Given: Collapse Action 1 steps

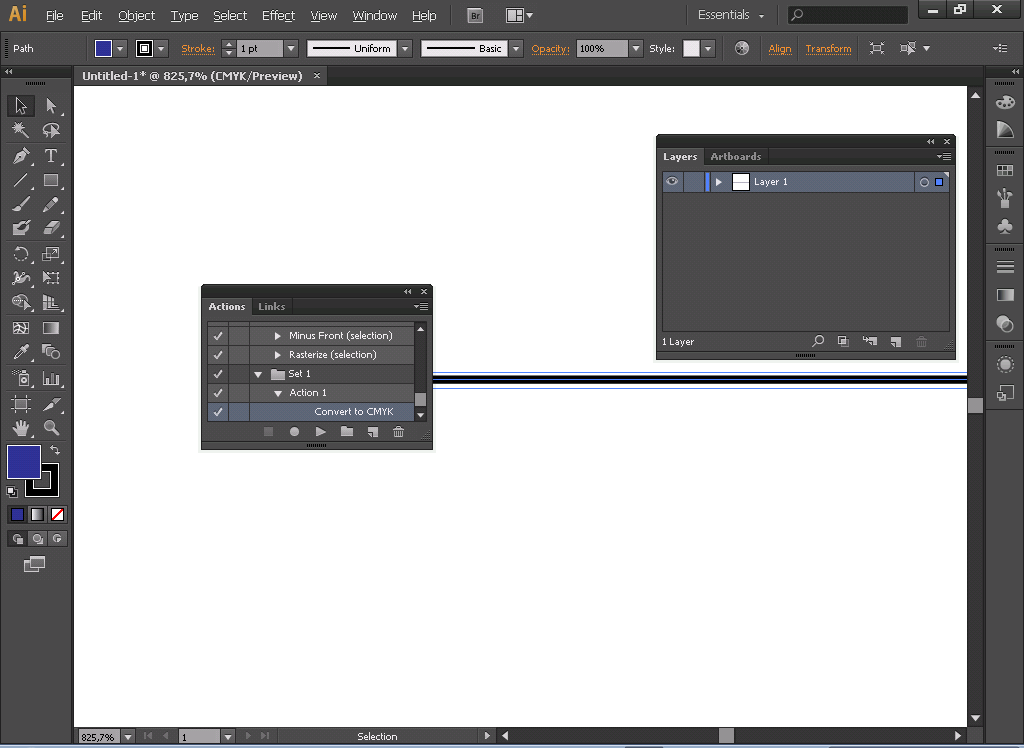Looking at the screenshot, I should coord(278,393).
